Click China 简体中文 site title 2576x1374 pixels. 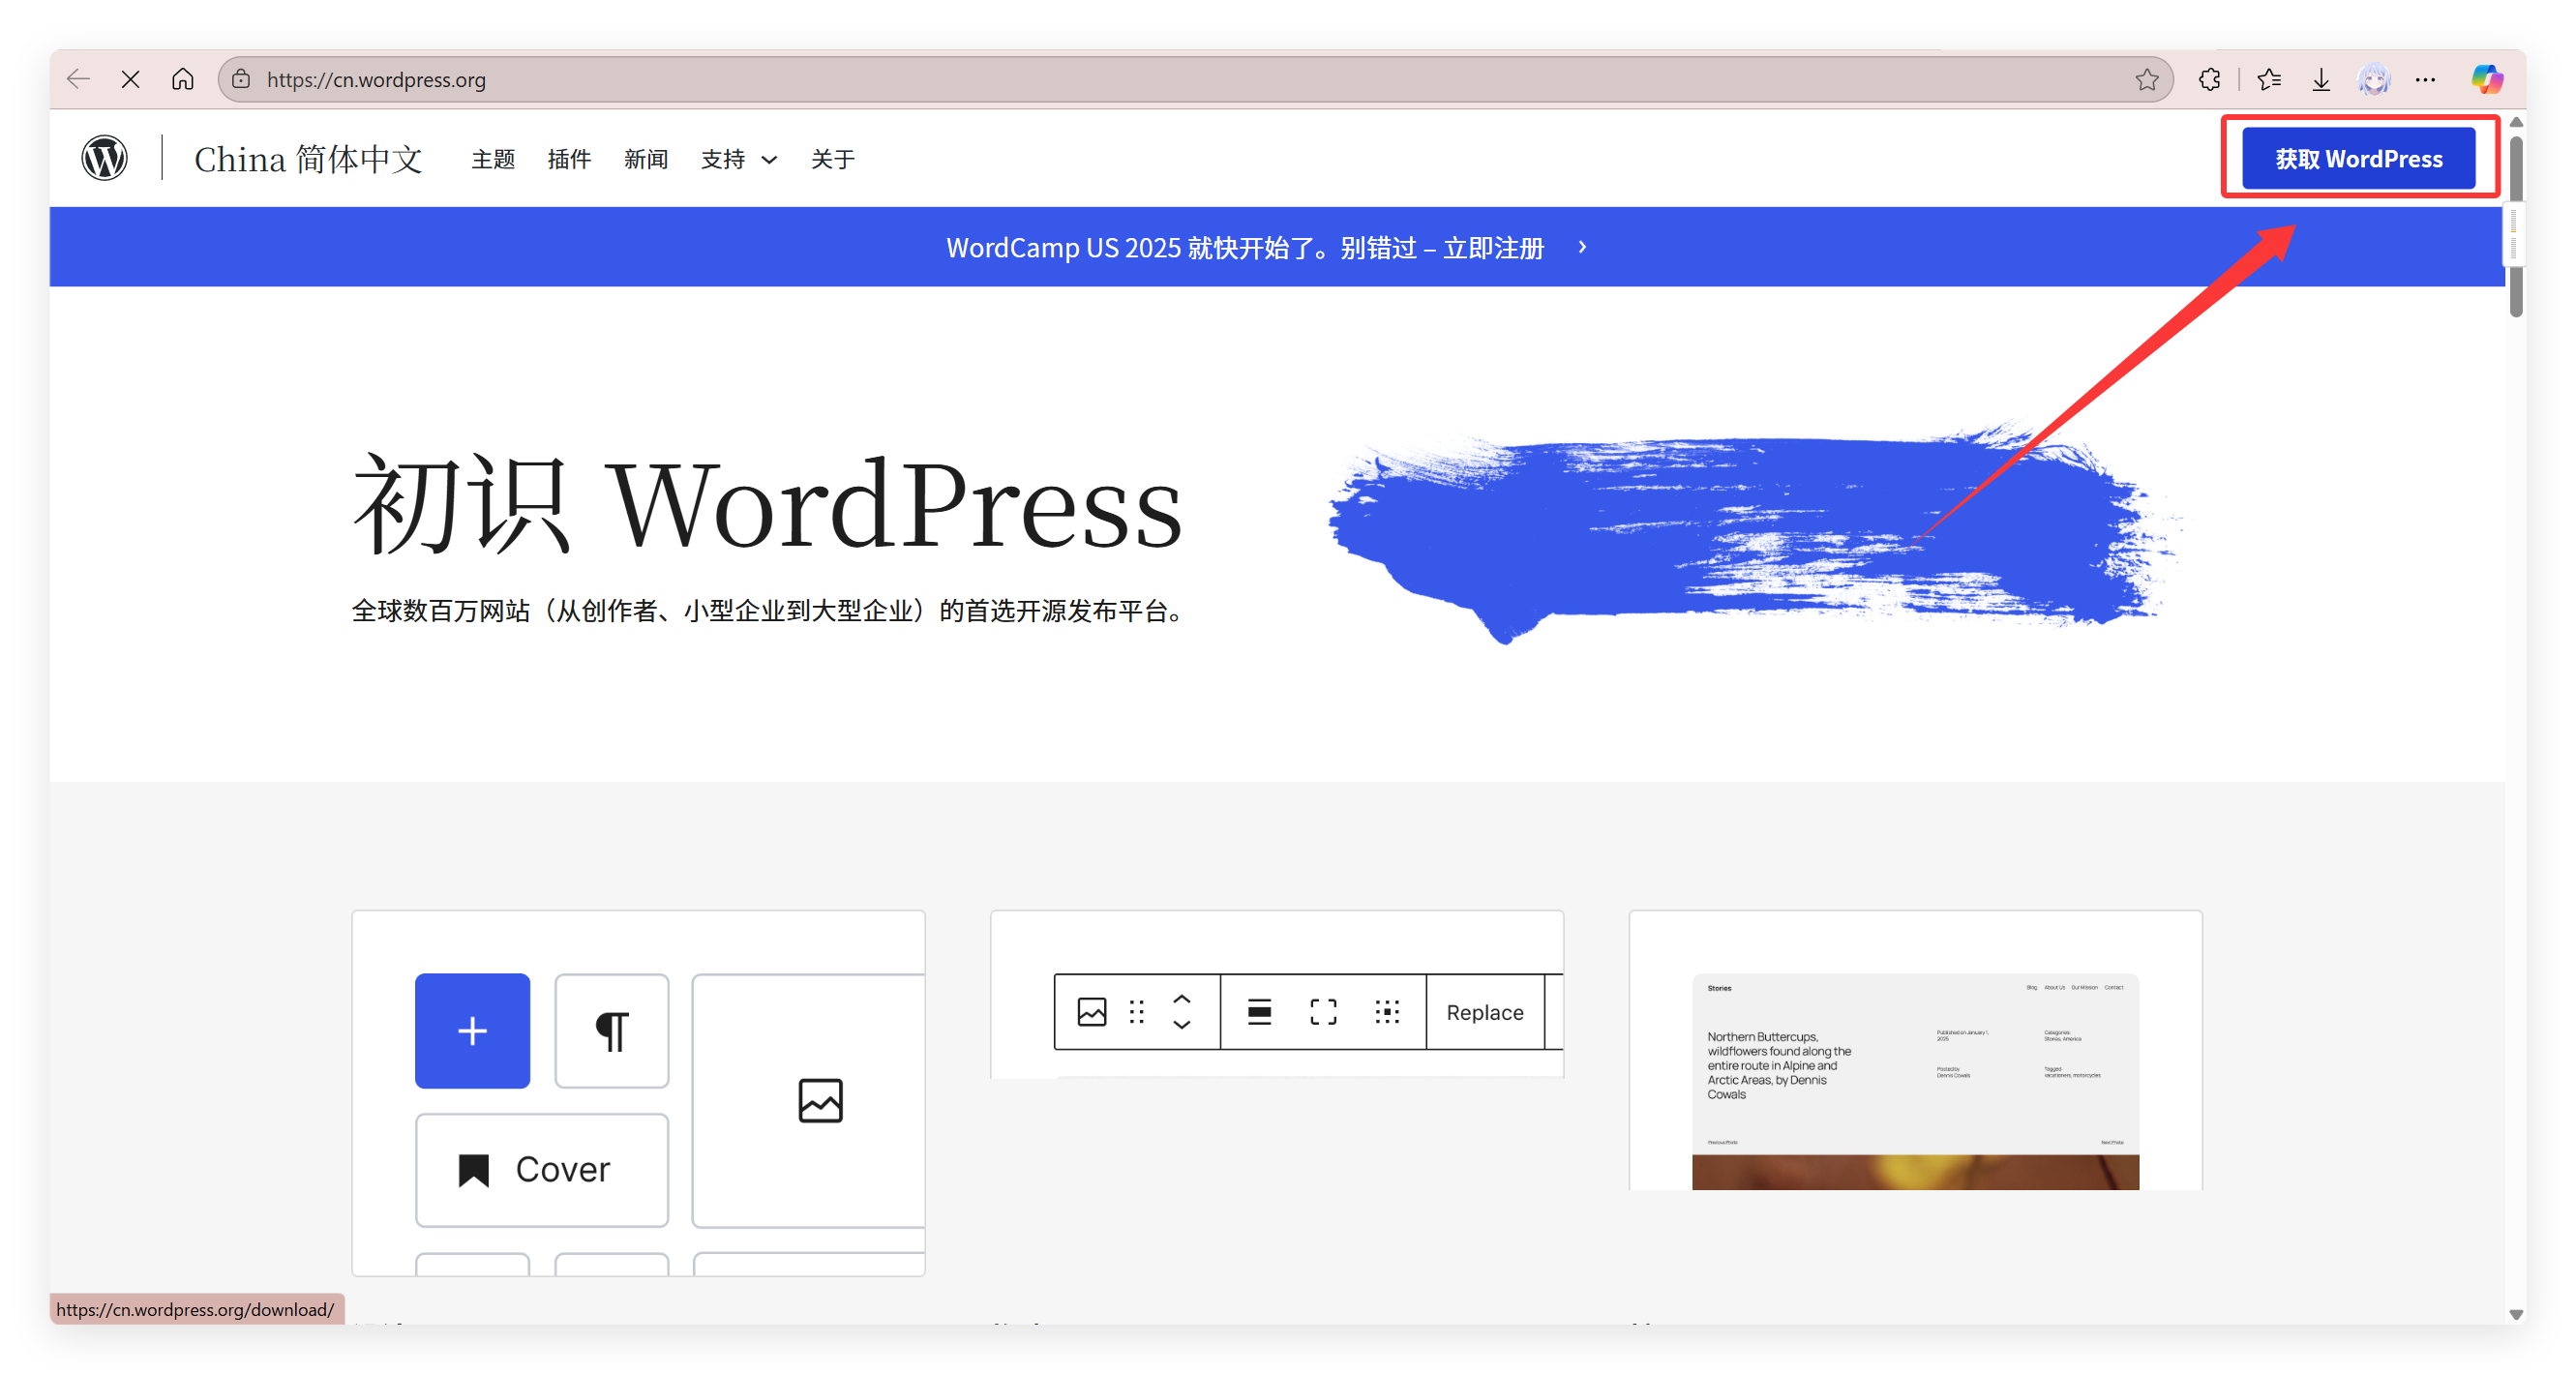(308, 159)
